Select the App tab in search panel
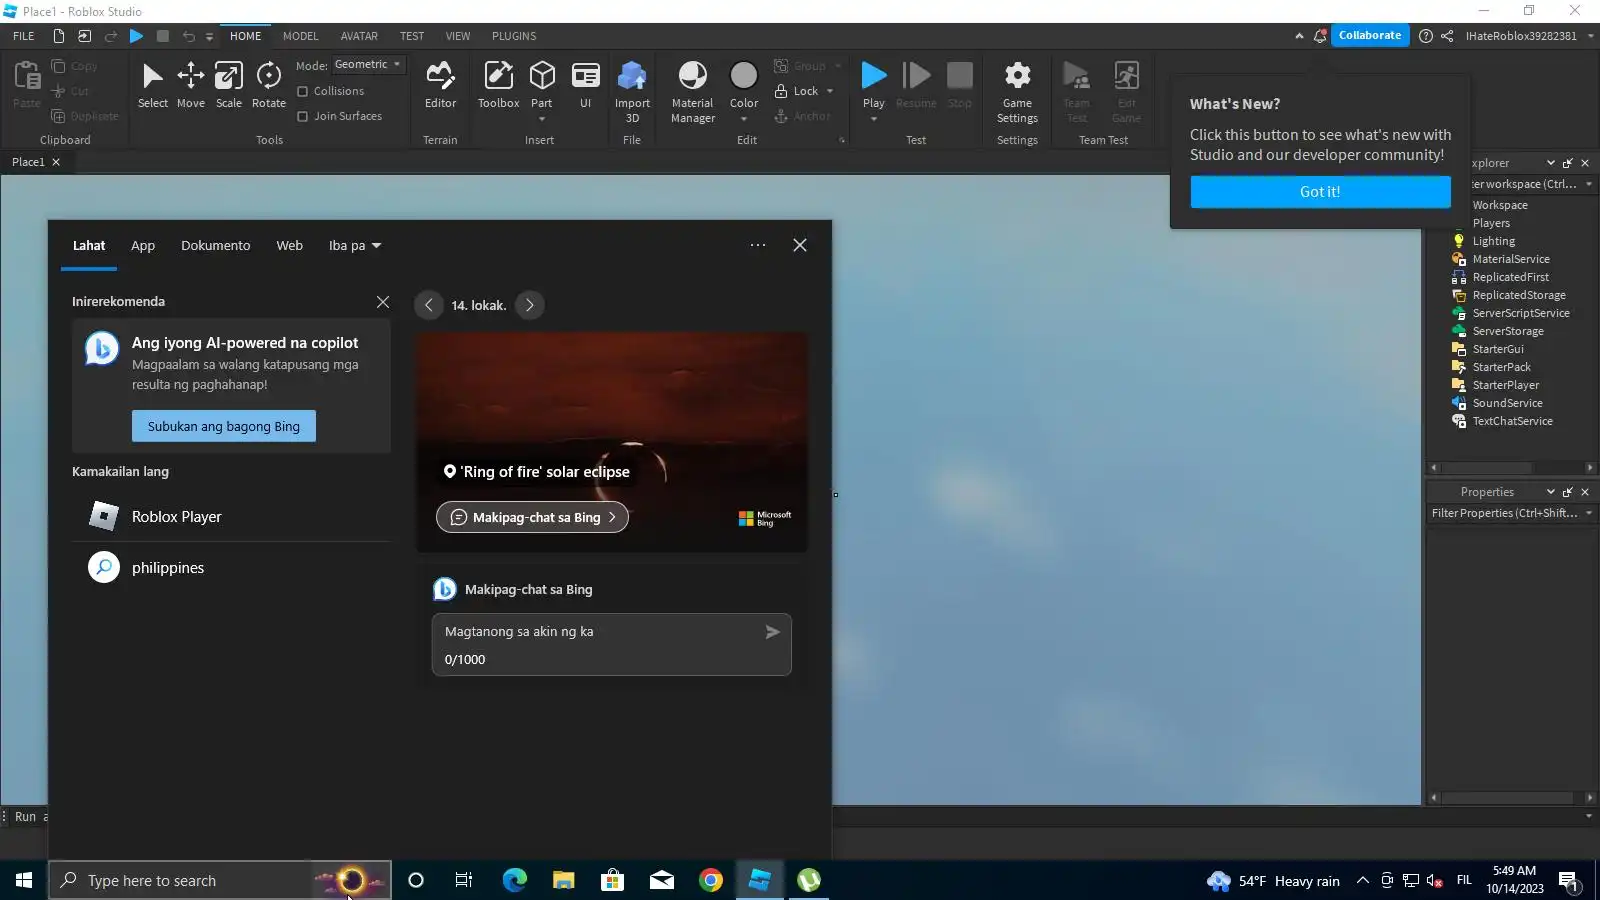Screen dimensions: 1600x900 click(x=143, y=246)
